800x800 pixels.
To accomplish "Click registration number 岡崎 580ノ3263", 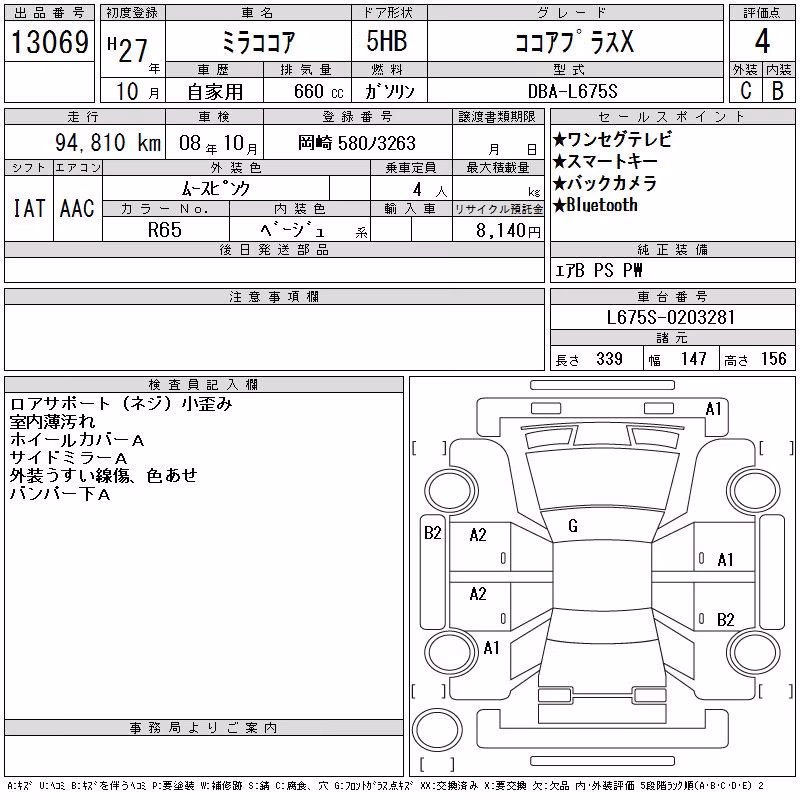I will (357, 143).
